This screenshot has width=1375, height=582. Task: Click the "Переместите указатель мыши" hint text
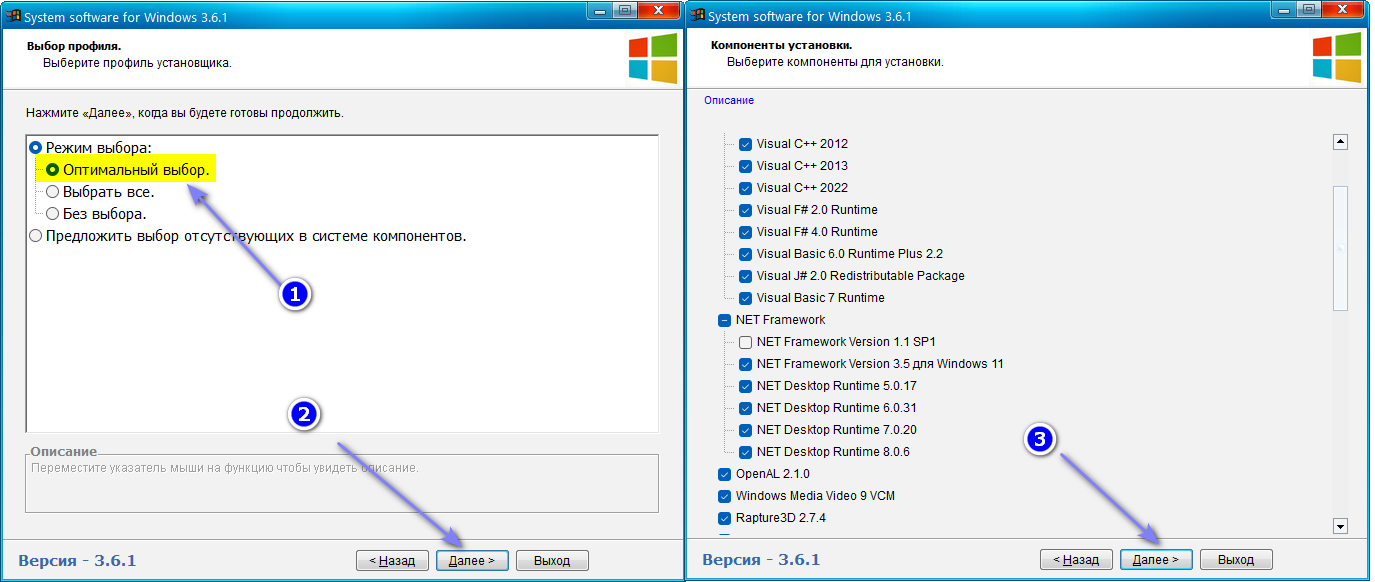225,467
